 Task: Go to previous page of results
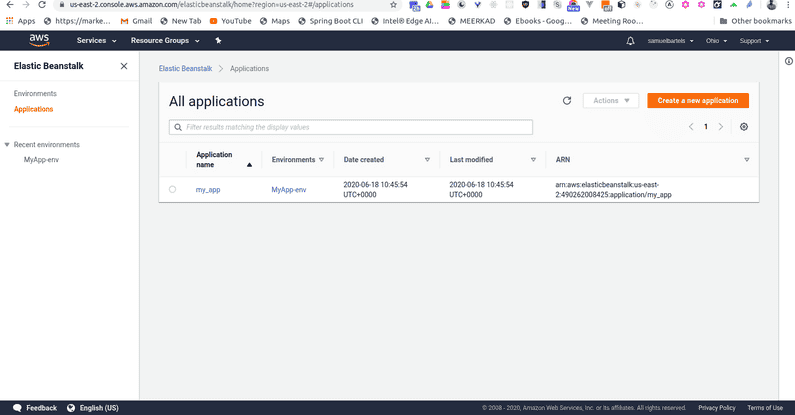pos(691,127)
